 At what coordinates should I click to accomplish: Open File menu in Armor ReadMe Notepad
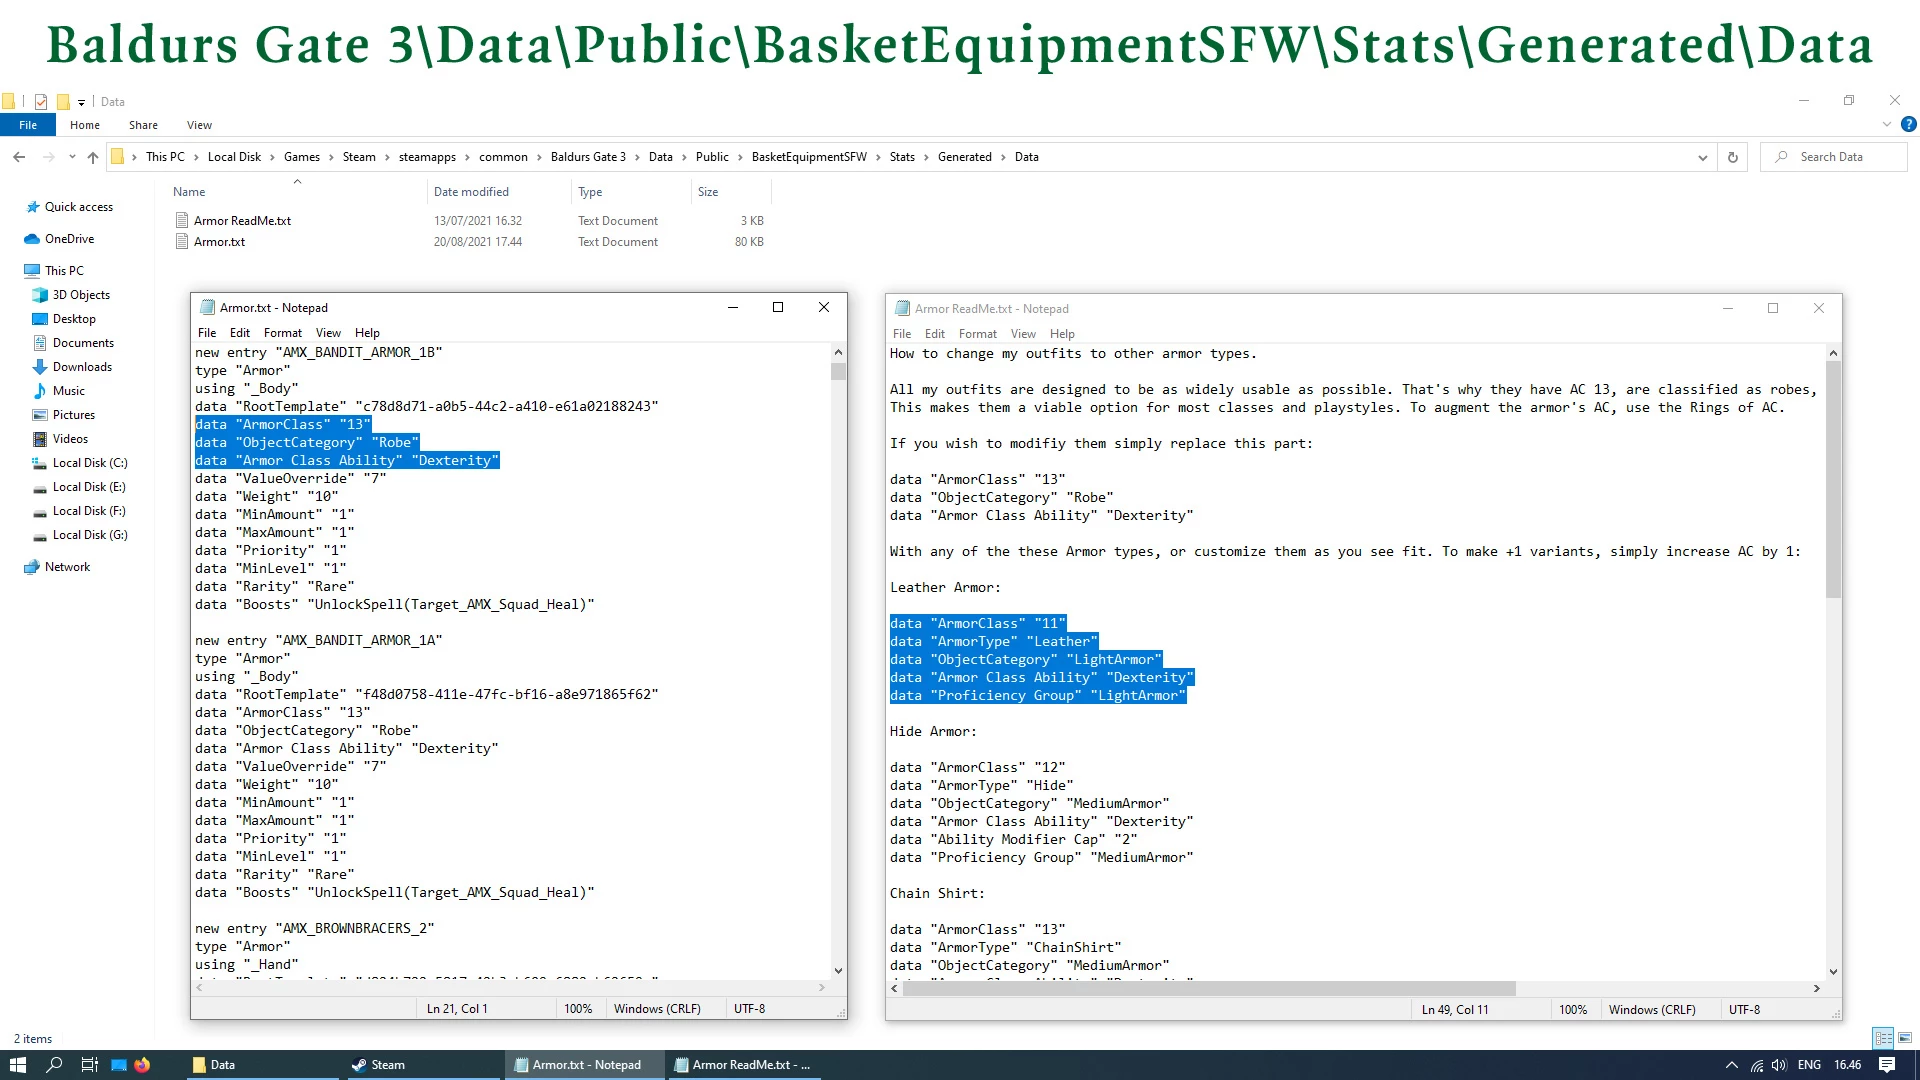point(902,334)
